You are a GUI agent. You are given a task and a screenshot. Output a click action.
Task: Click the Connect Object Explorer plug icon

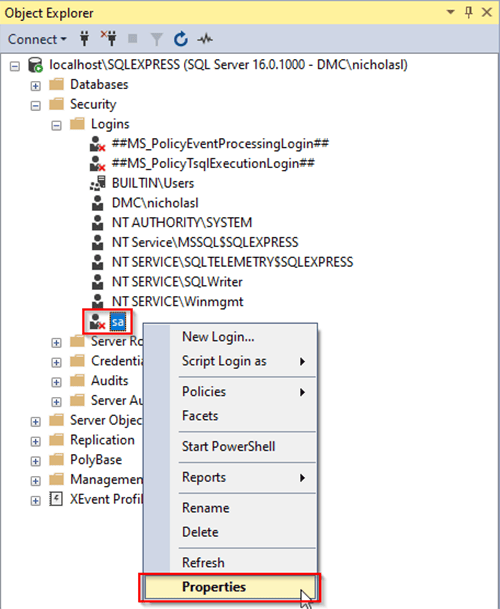(x=84, y=39)
